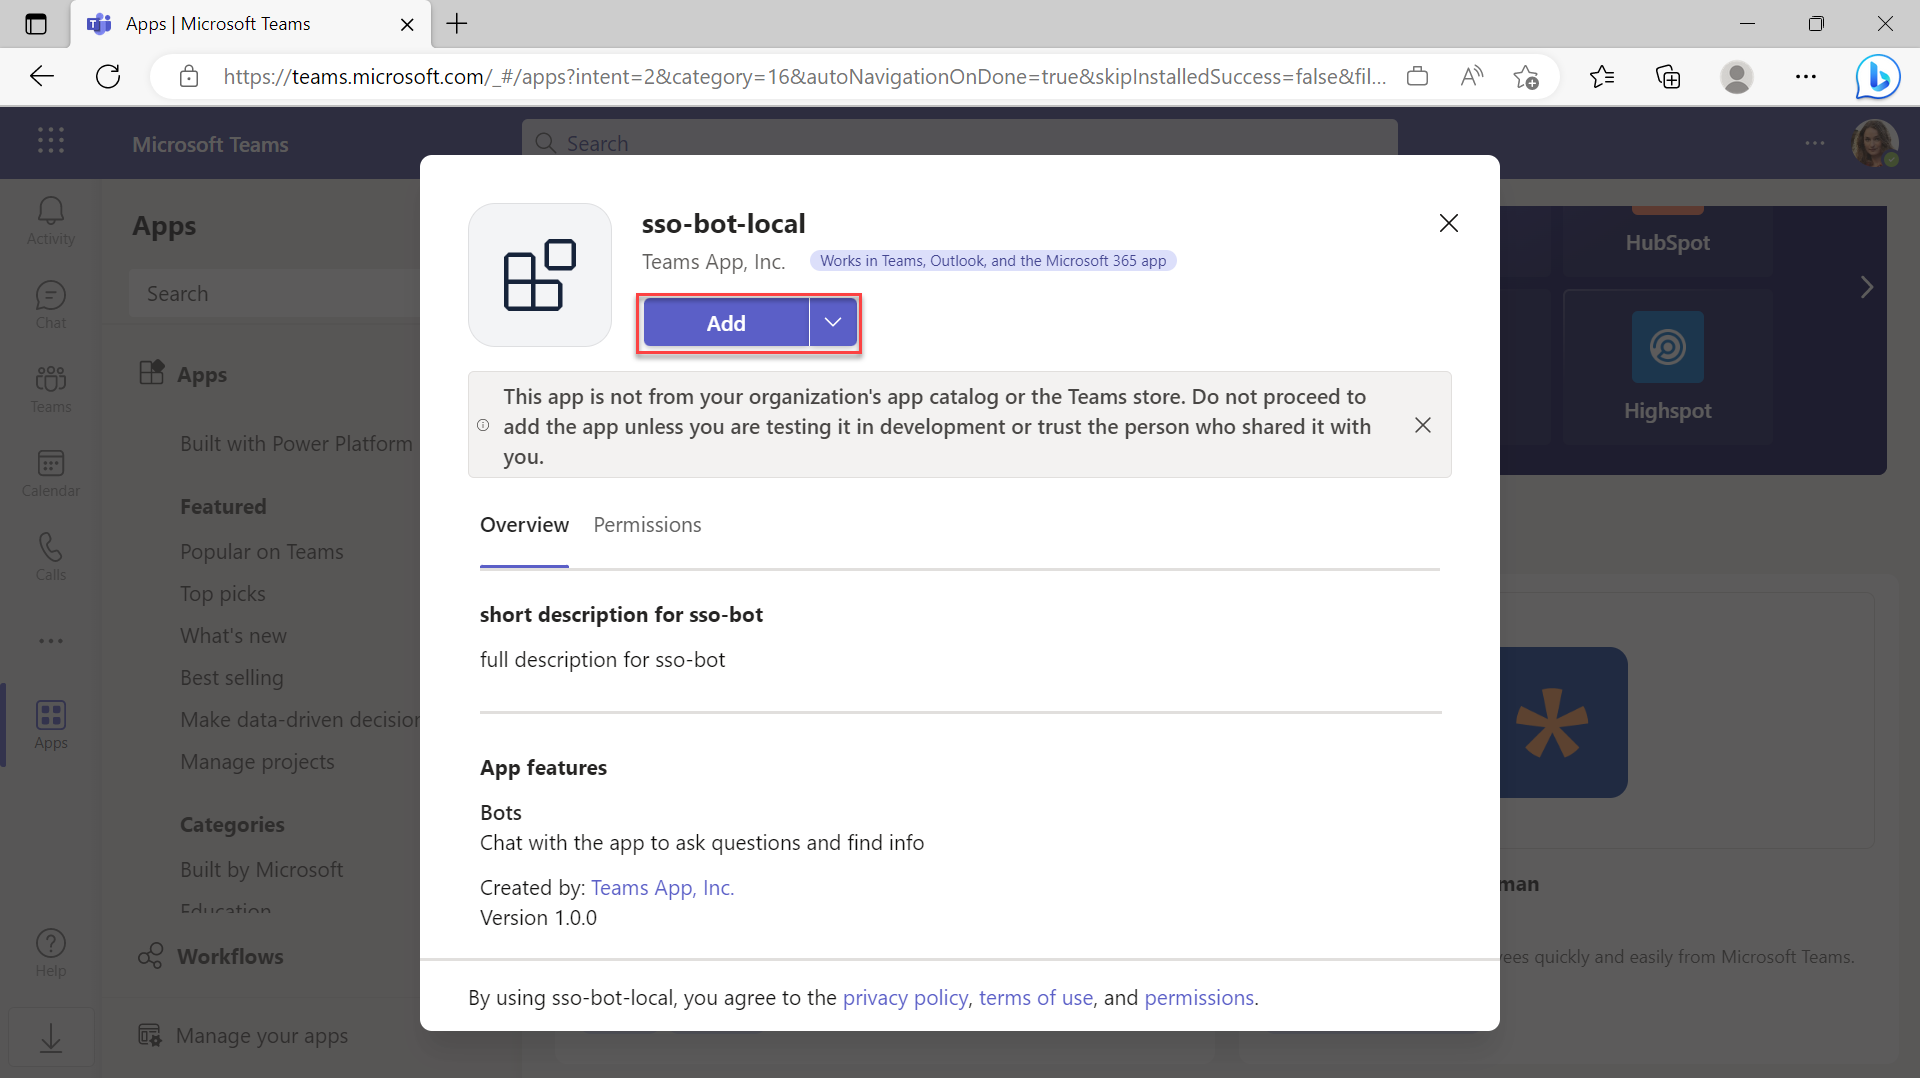The height and width of the screenshot is (1078, 1920).
Task: Open Help in the Teams sidebar
Action: (50, 953)
